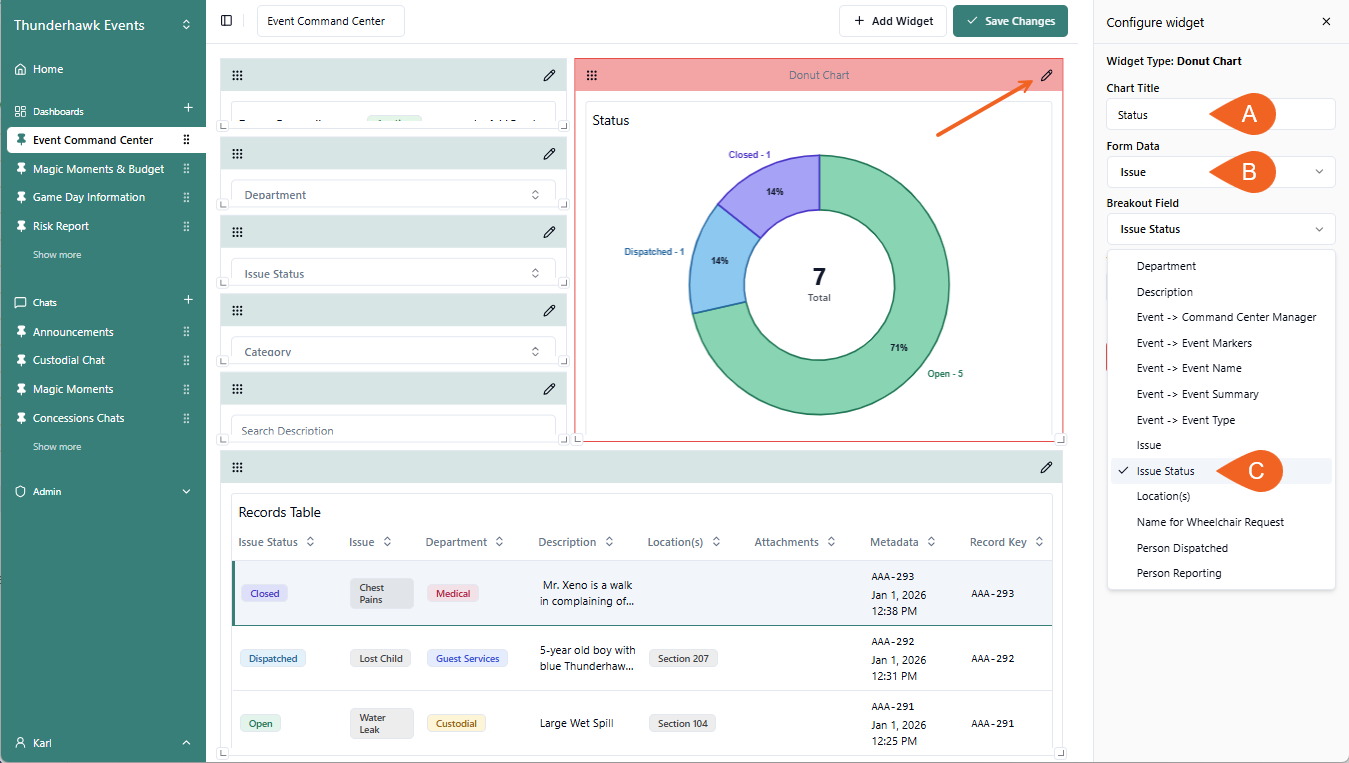Image resolution: width=1349 pixels, height=763 pixels.
Task: Choose Department from breakout field list
Action: pos(1166,266)
